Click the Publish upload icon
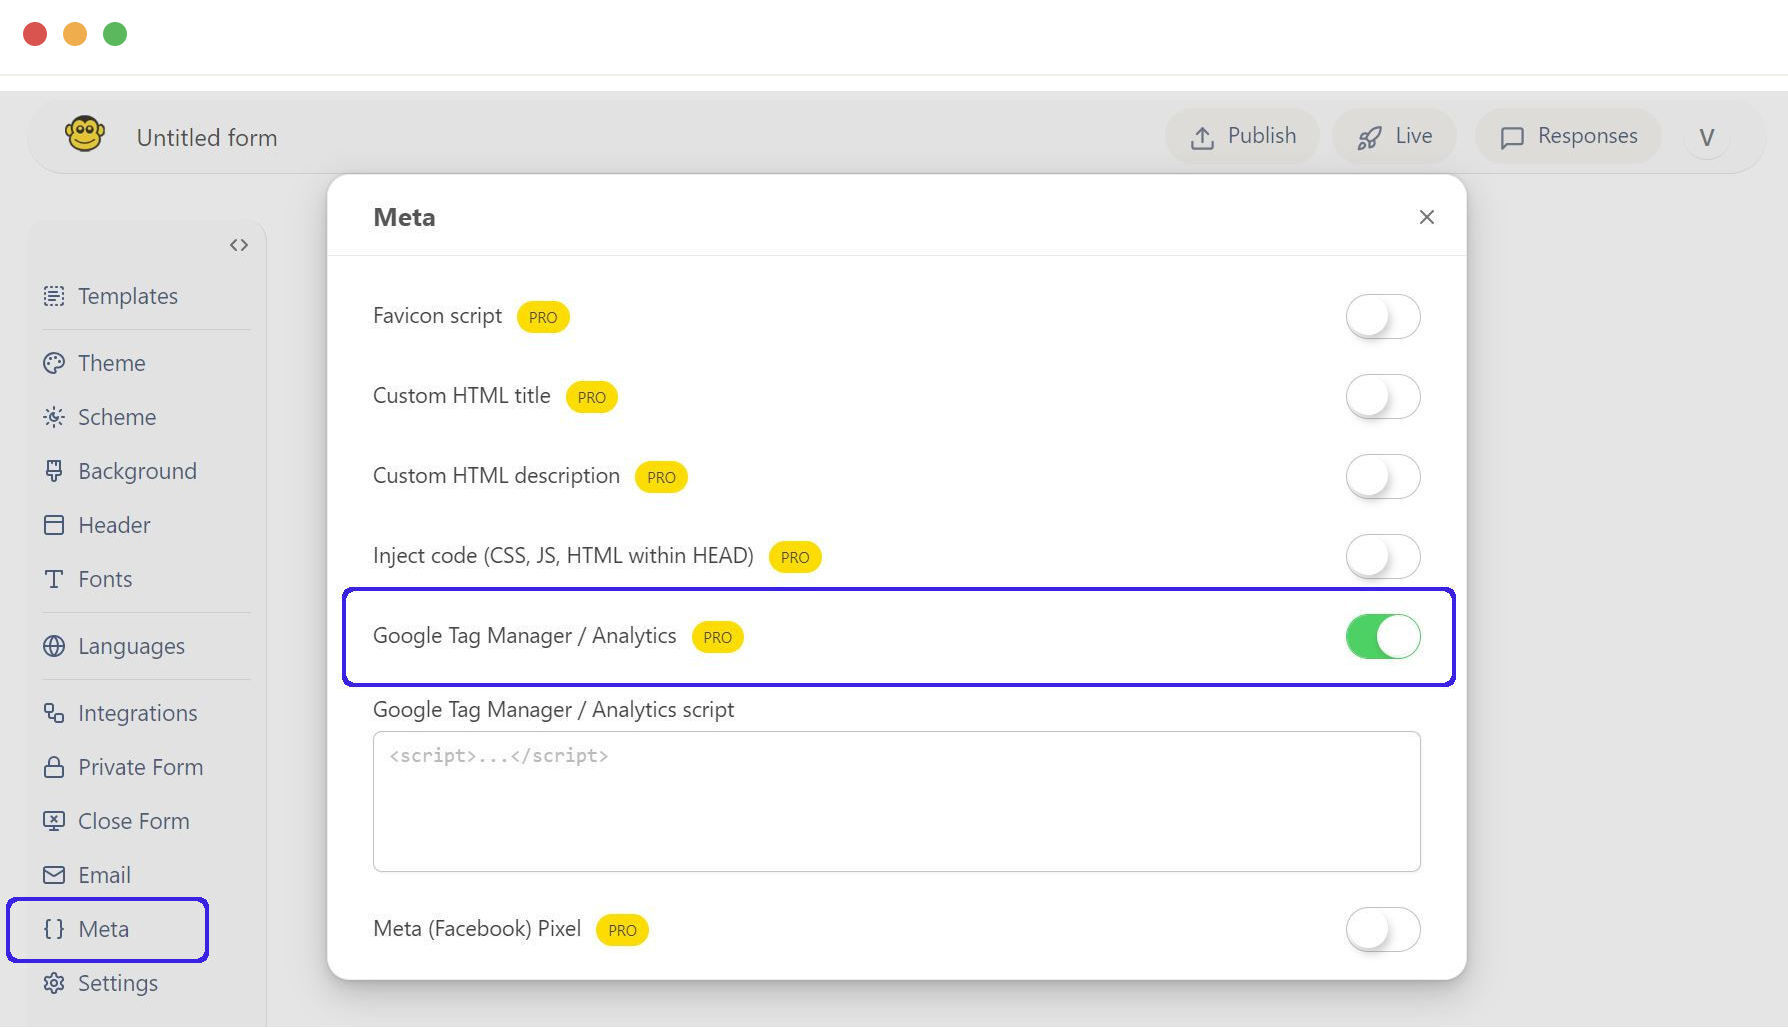 pyautogui.click(x=1202, y=138)
